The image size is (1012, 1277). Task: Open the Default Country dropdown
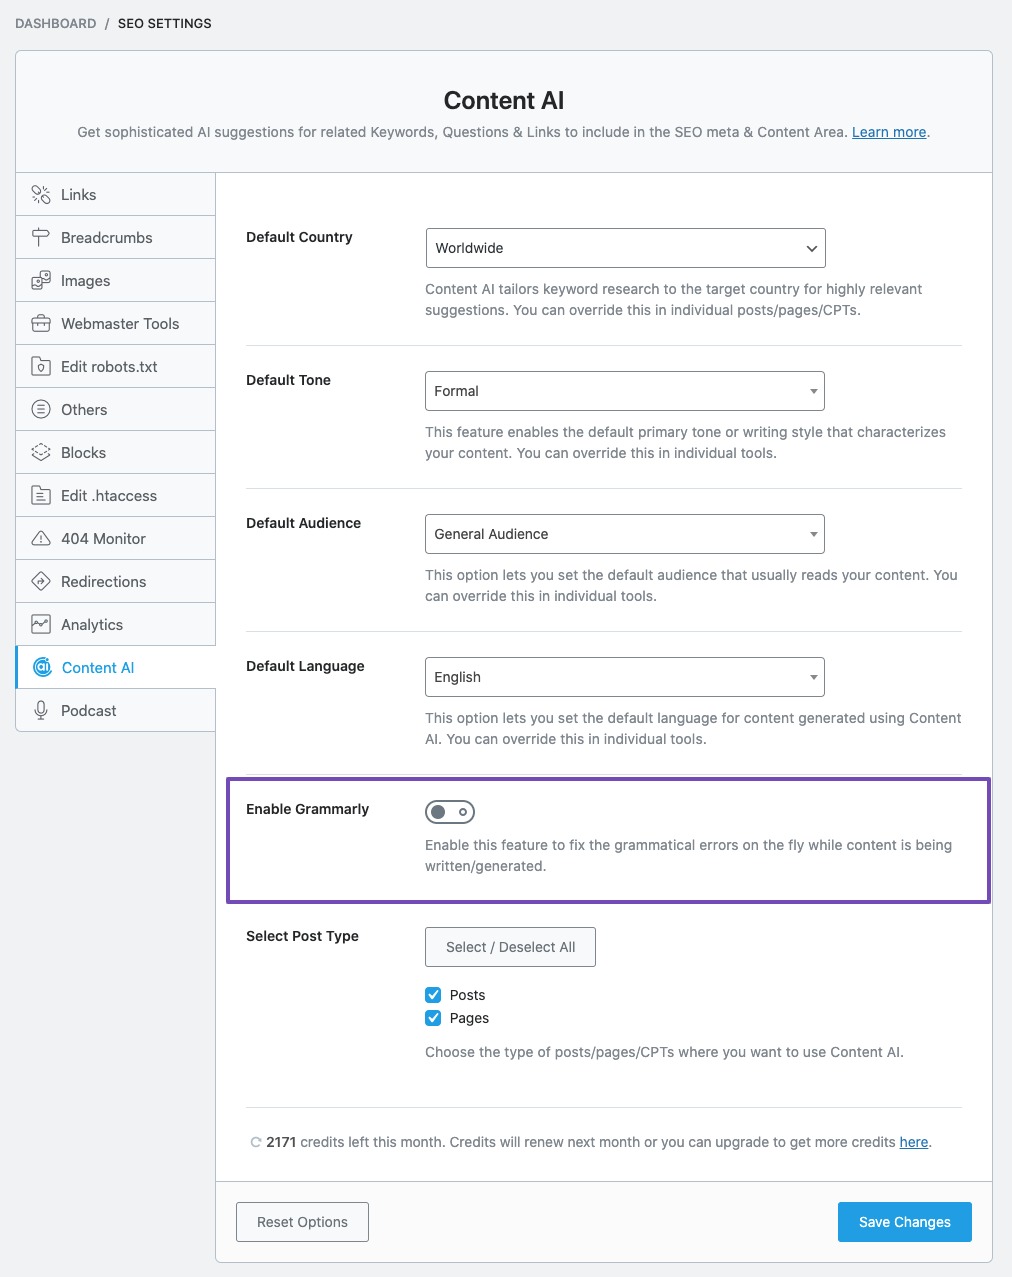625,248
